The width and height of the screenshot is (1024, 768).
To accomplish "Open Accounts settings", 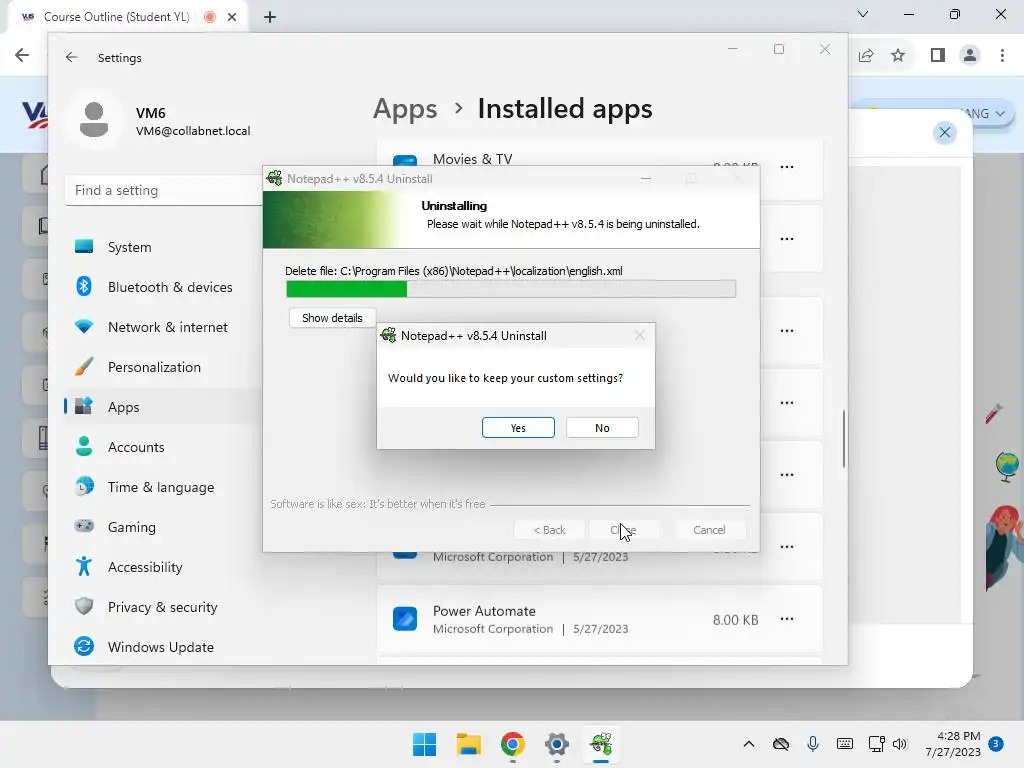I will 163,447.
